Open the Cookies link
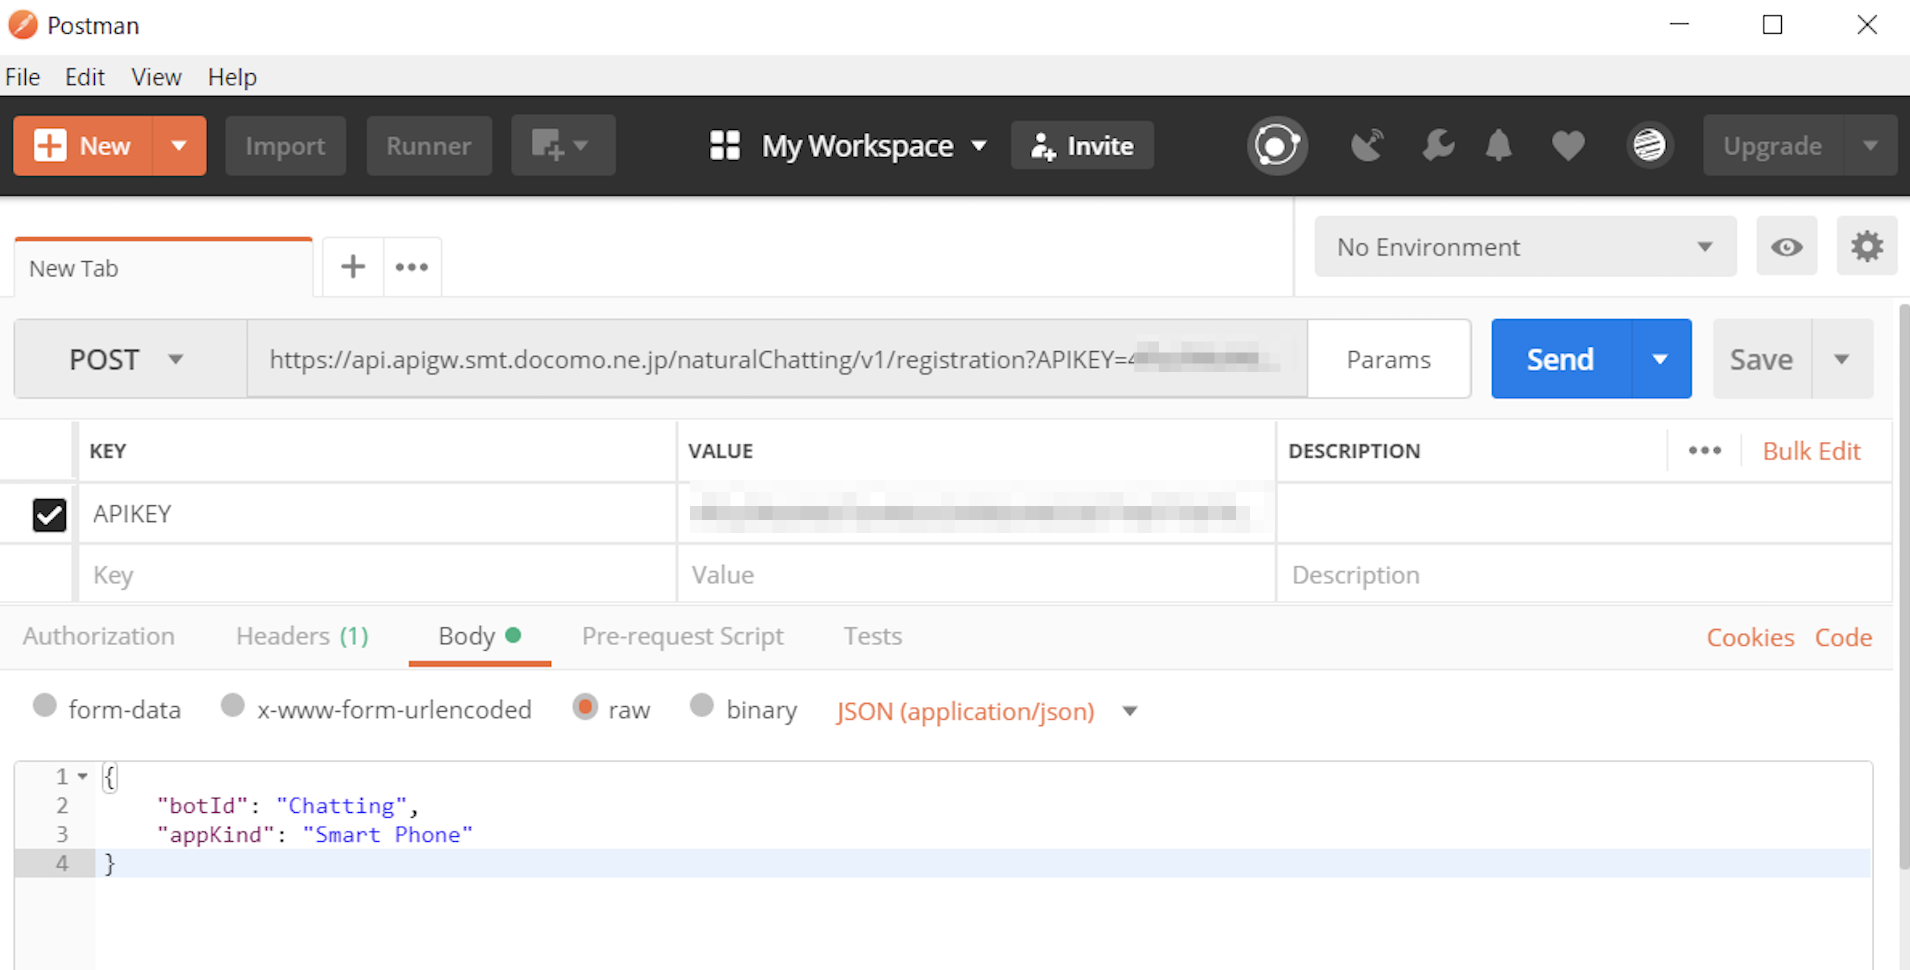This screenshot has height=970, width=1910. (1750, 638)
